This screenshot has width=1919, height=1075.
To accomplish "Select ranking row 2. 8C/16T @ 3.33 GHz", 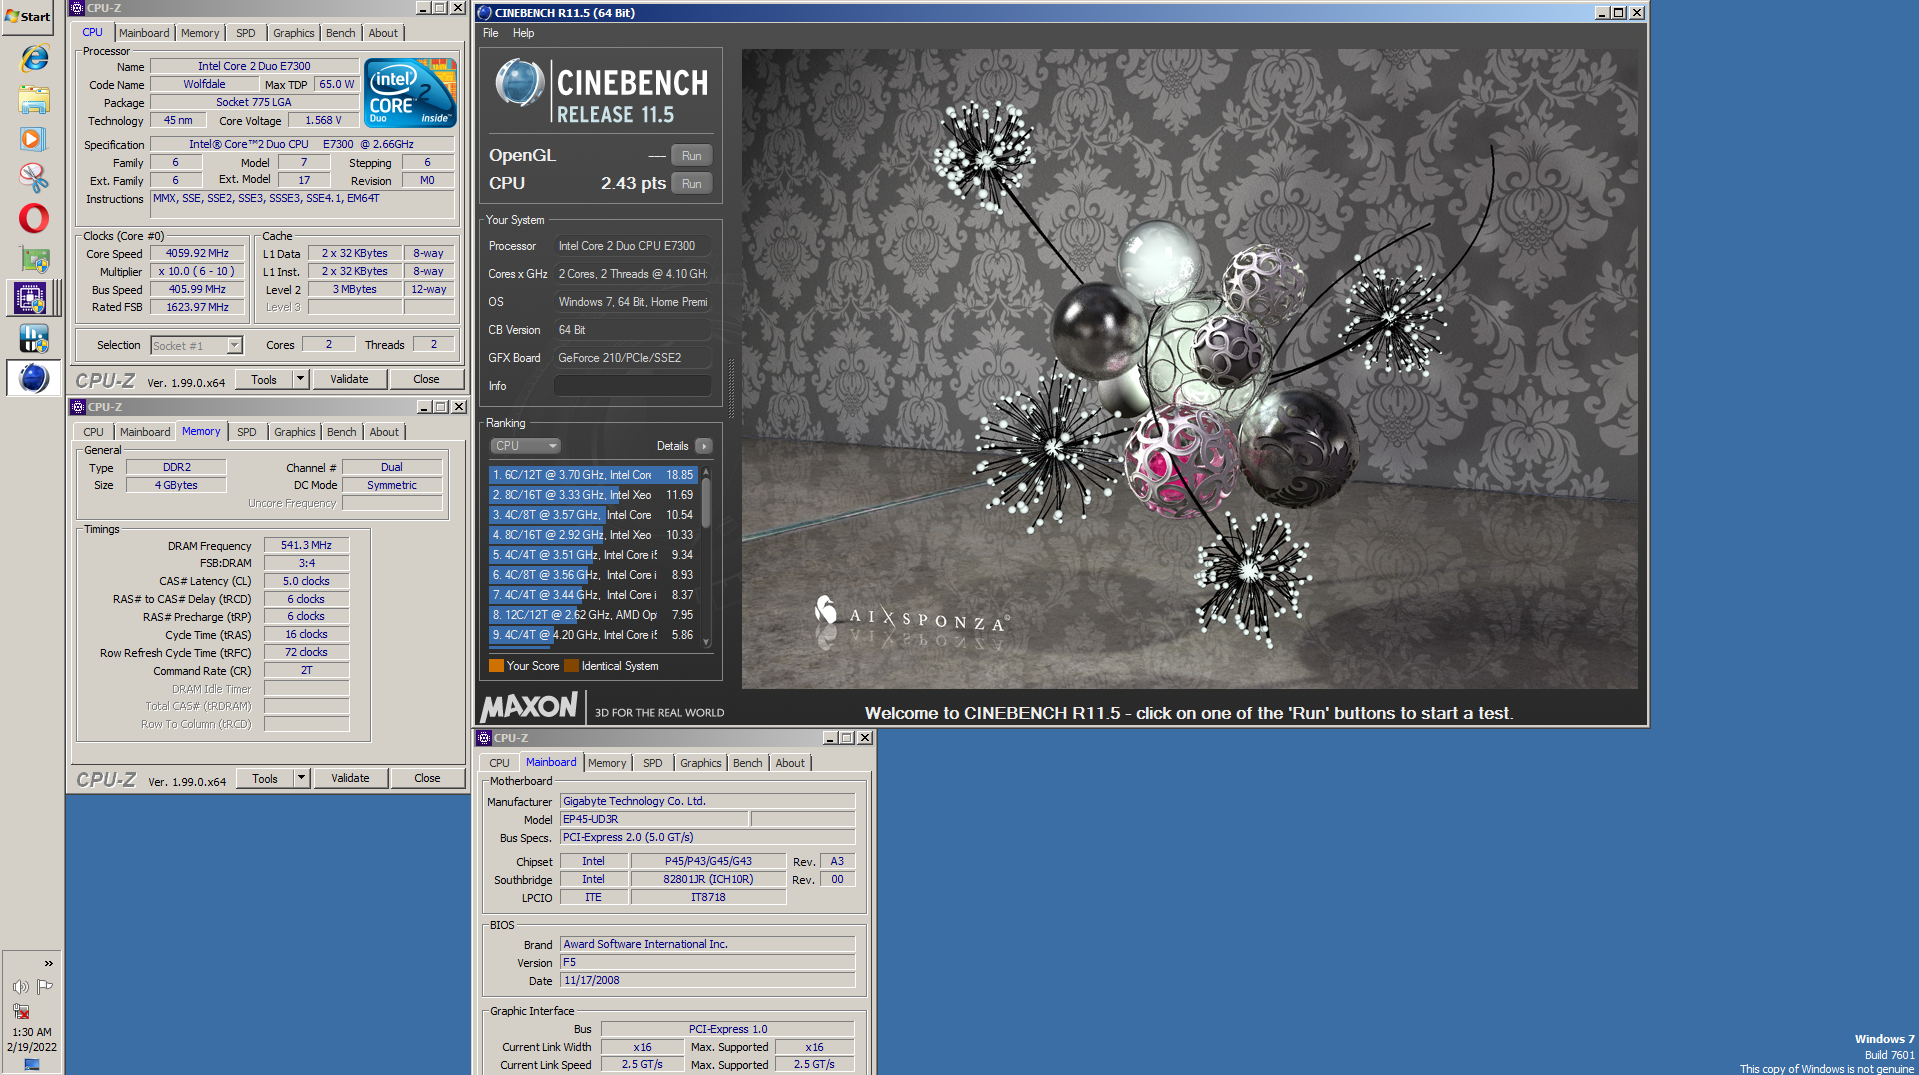I will point(593,495).
